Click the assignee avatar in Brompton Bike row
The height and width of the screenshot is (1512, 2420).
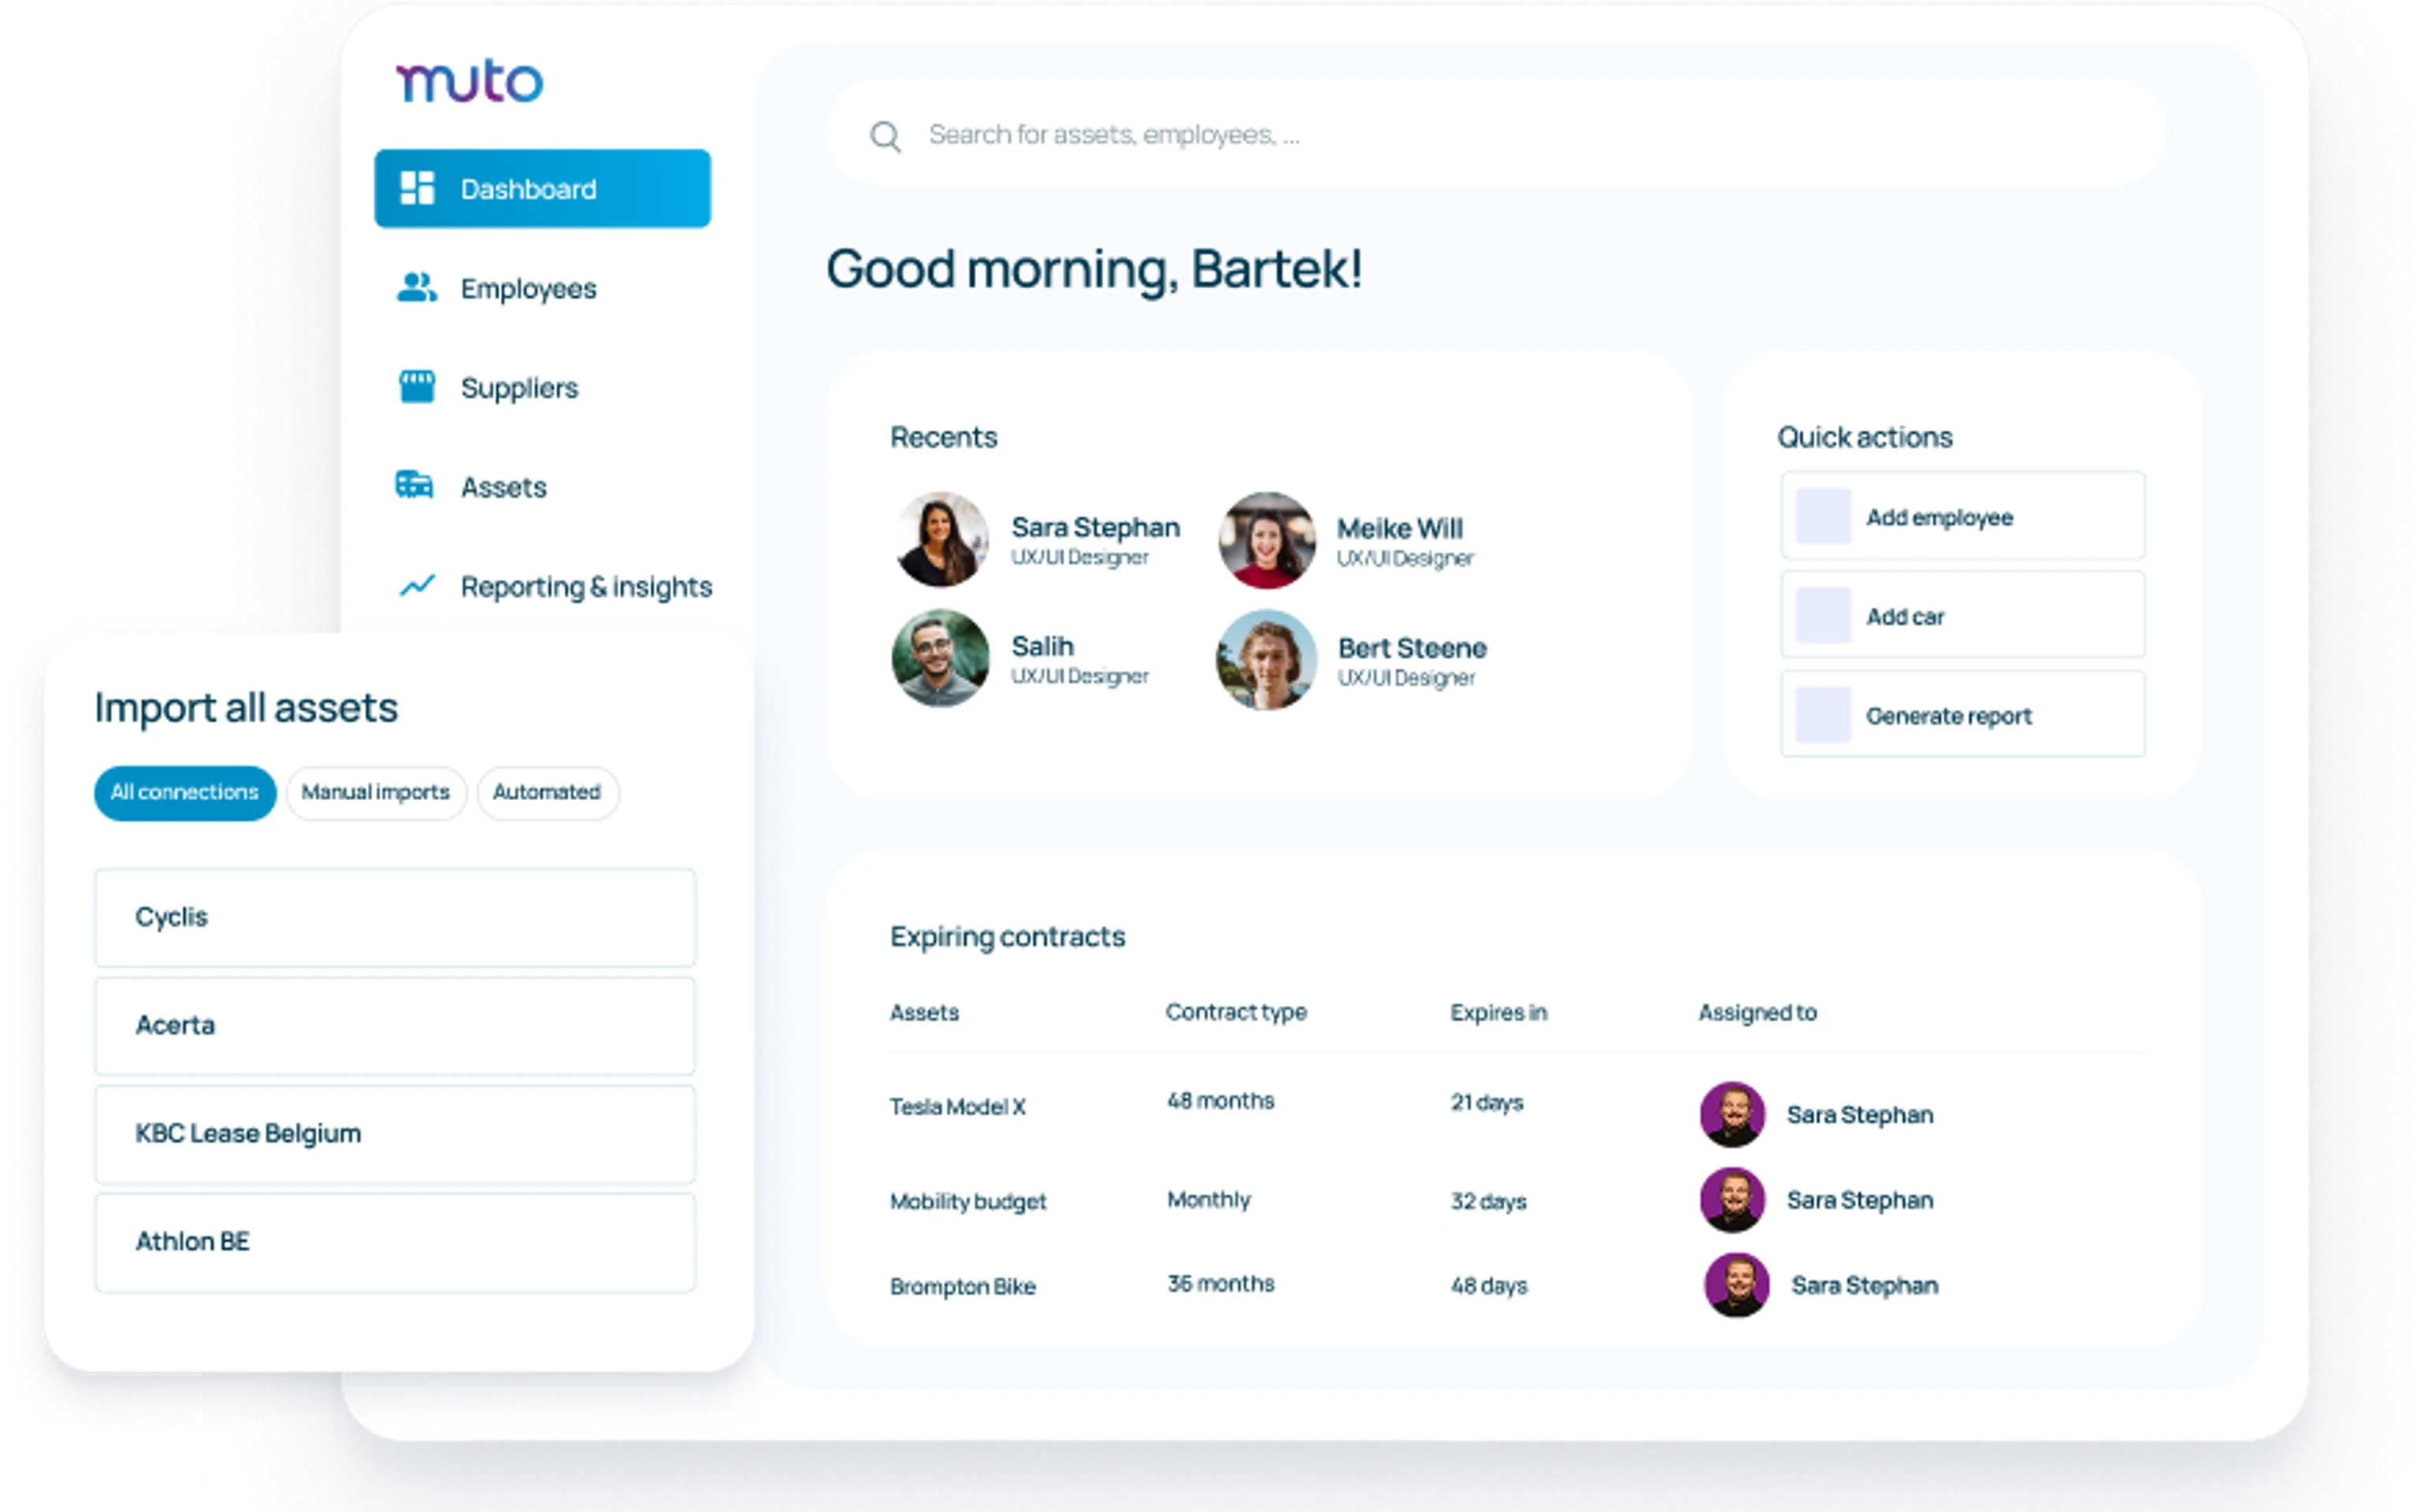pyautogui.click(x=1736, y=1285)
